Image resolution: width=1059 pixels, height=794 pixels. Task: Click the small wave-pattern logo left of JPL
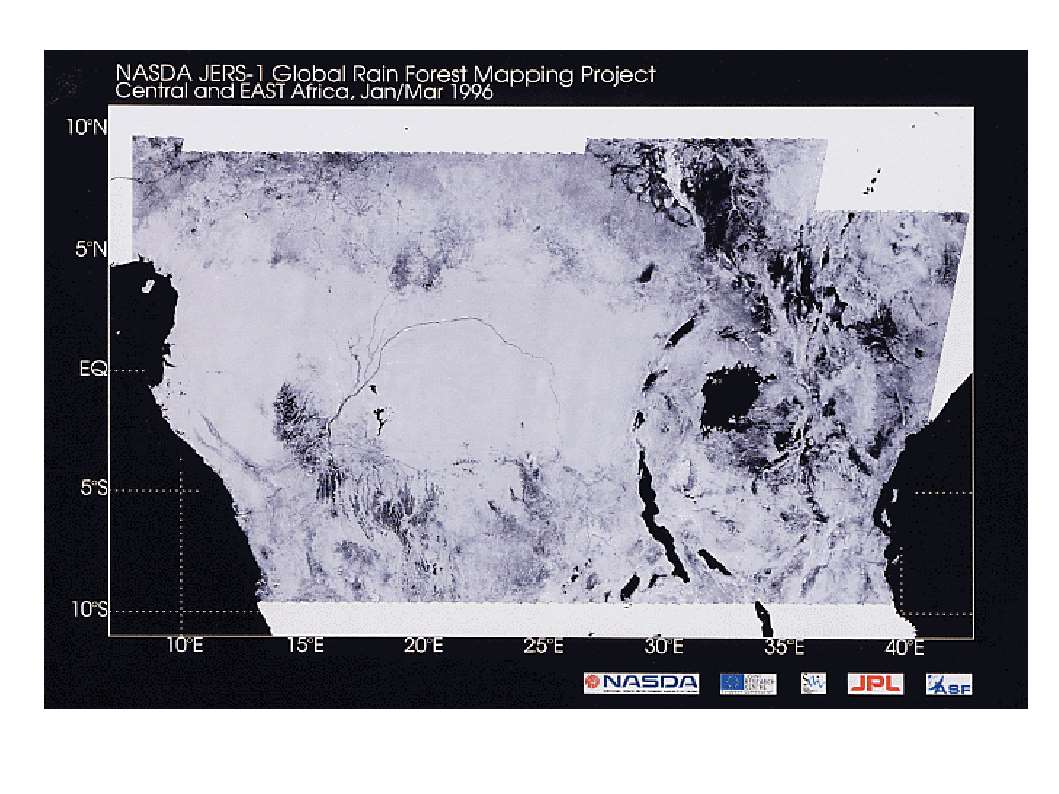click(x=813, y=683)
